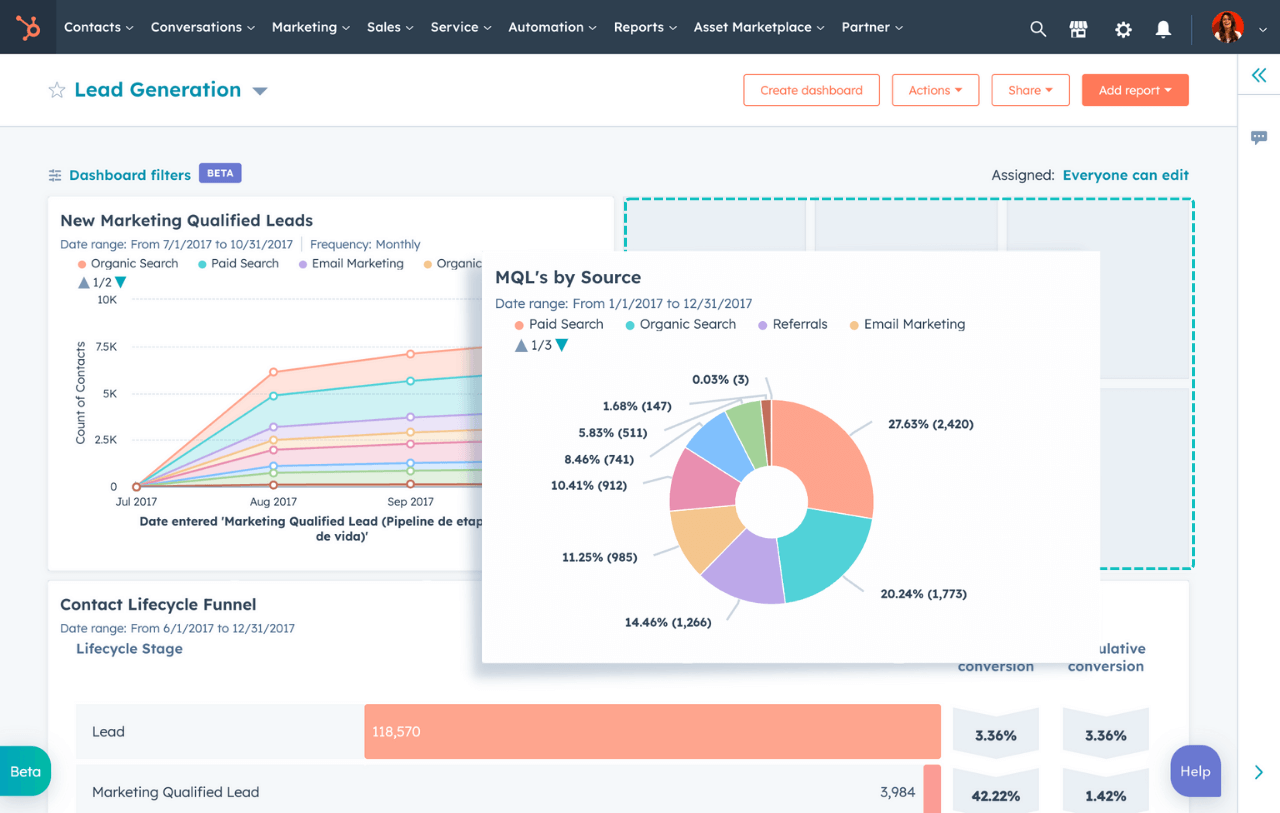Click the HubSpot sprocket logo
This screenshot has height=813, width=1280.
coord(27,27)
